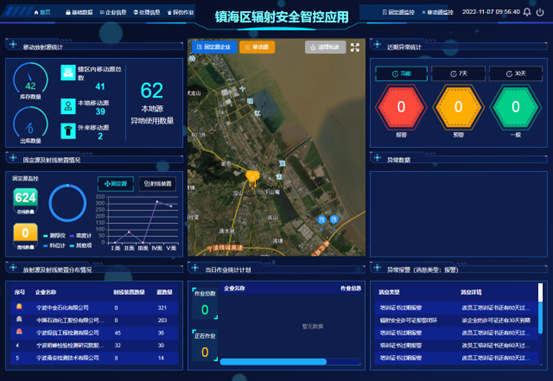553x381 pixels.
Task: Open the notification bell icon
Action: 527,12
